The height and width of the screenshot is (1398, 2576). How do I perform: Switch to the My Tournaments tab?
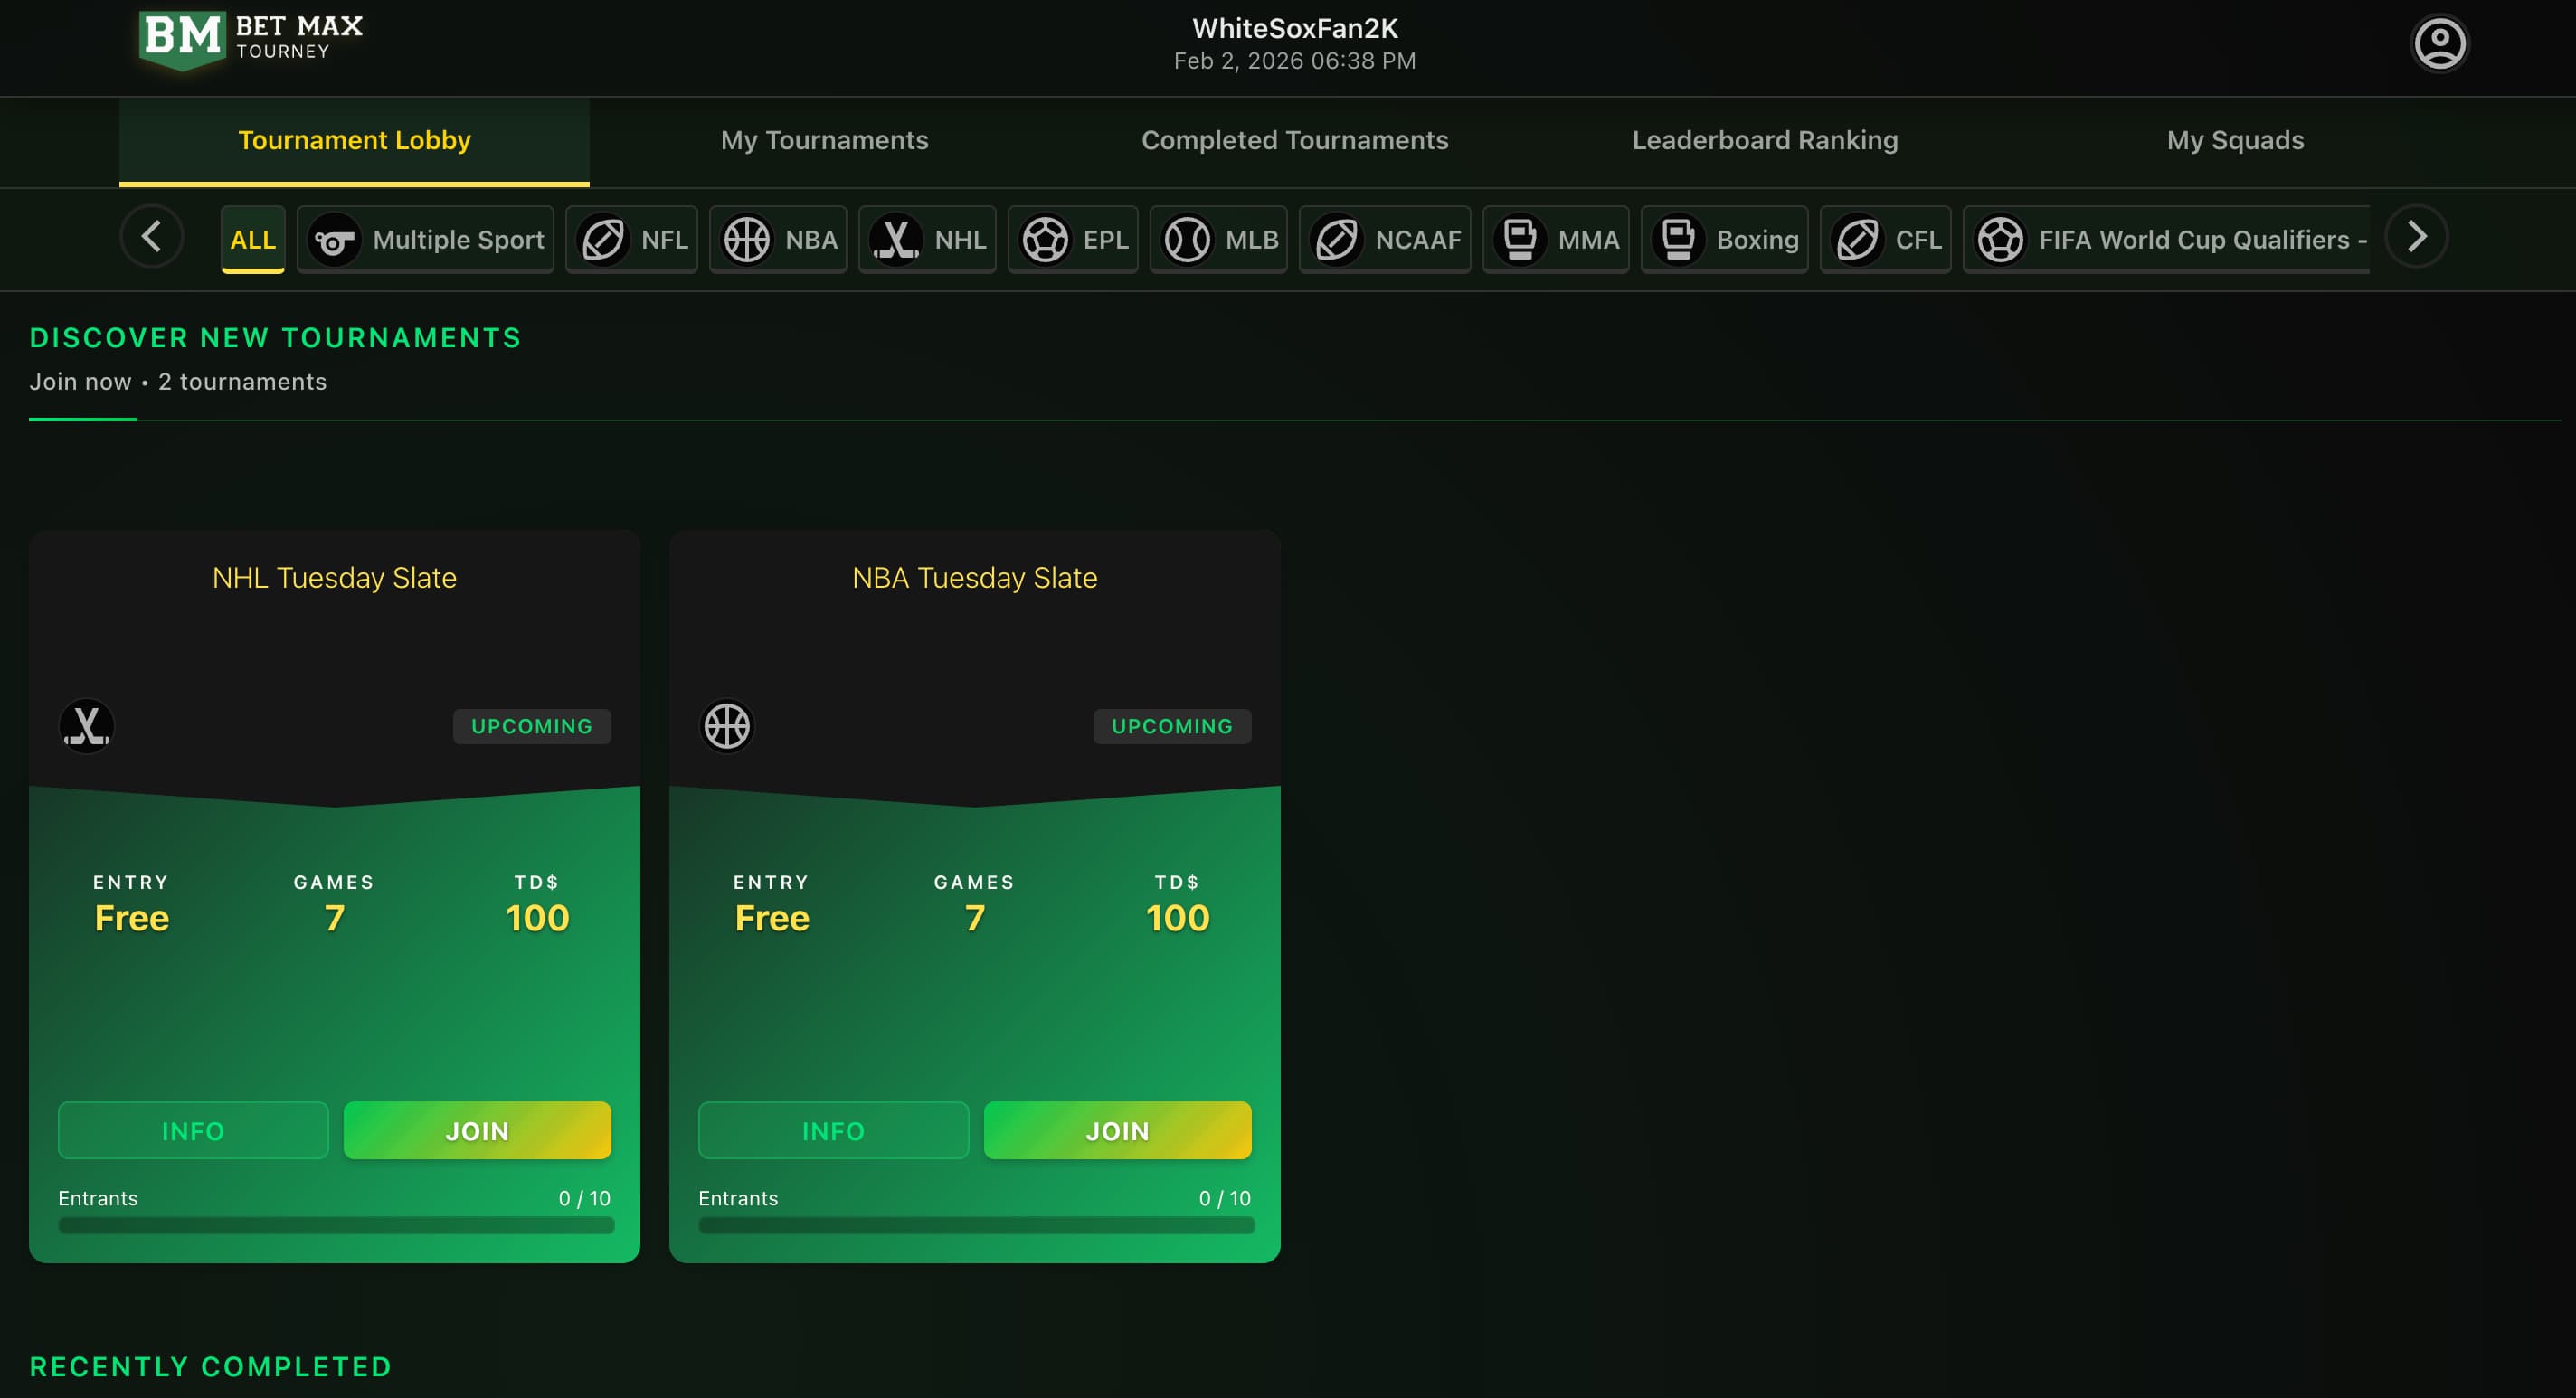pyautogui.click(x=823, y=140)
